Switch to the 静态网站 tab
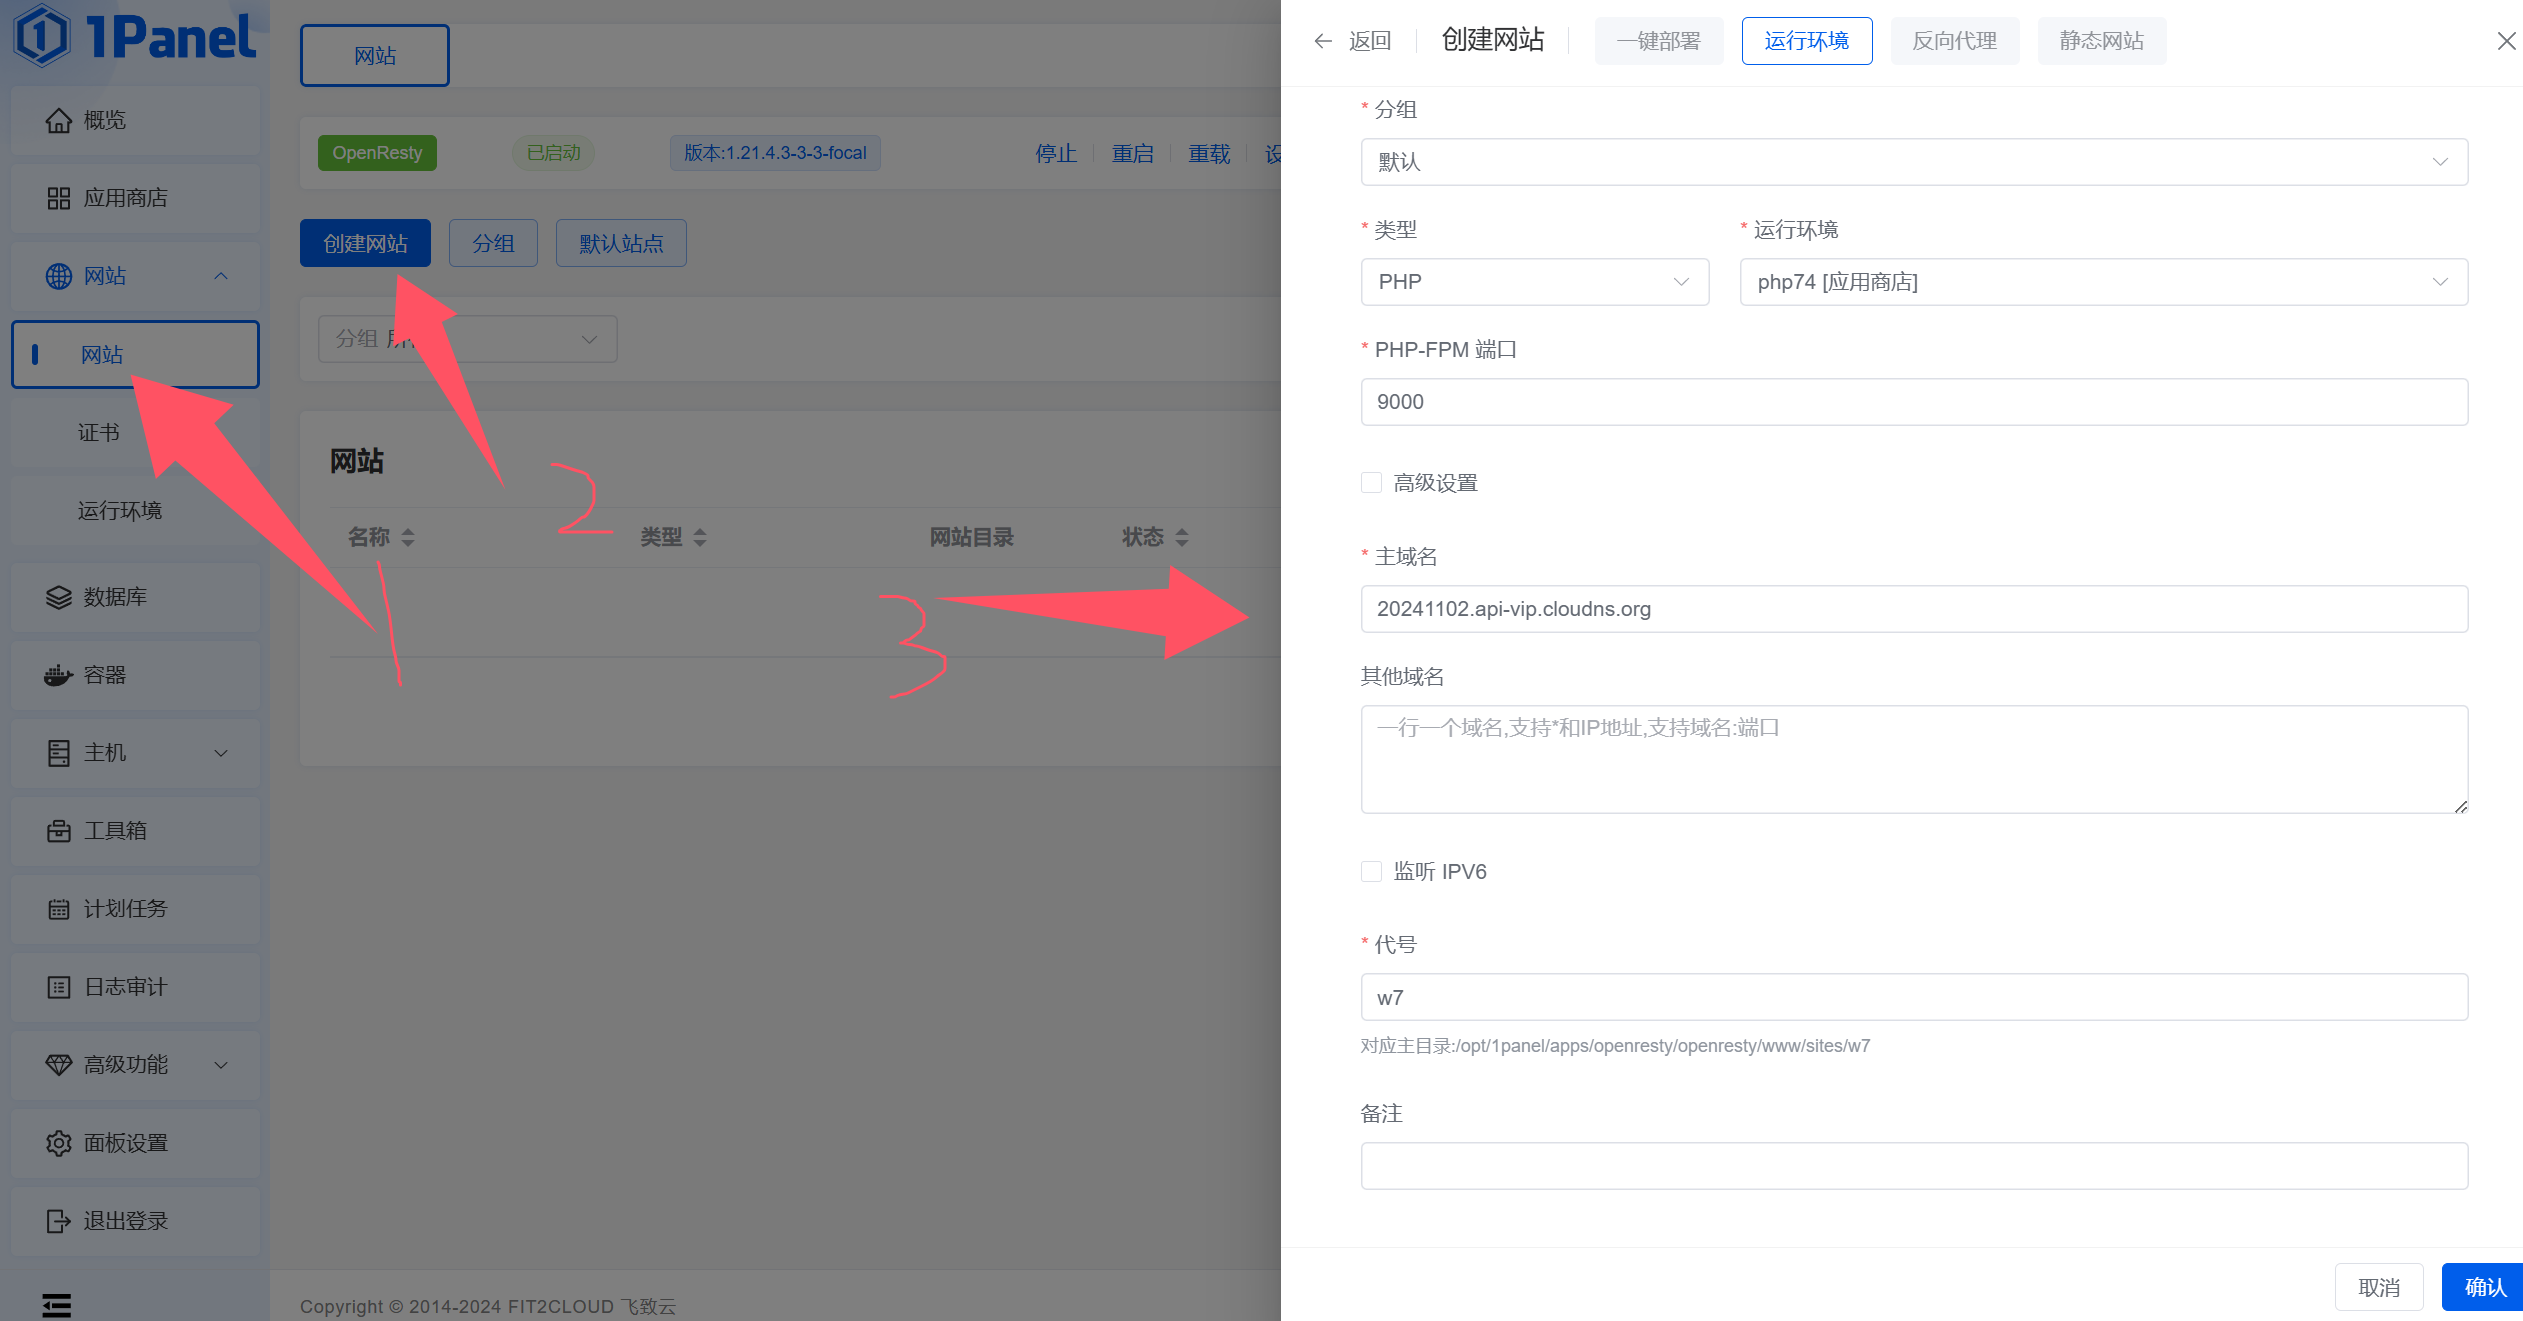Image resolution: width=2523 pixels, height=1321 pixels. click(x=2101, y=41)
